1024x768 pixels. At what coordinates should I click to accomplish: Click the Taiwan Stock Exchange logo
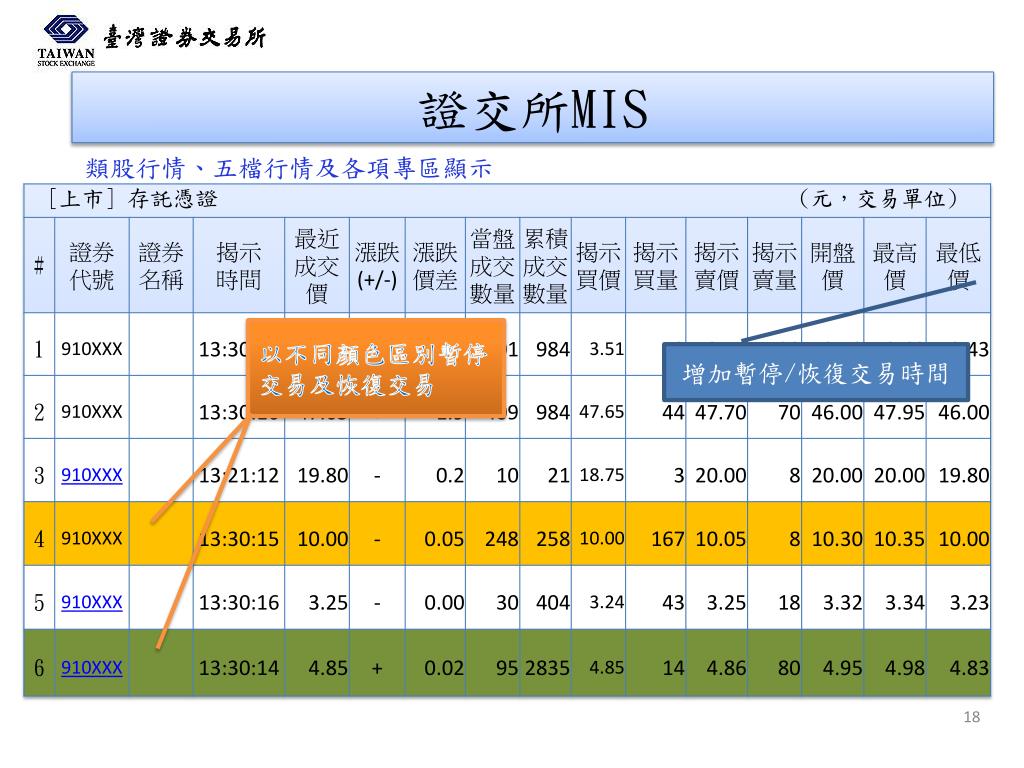[x=66, y=40]
